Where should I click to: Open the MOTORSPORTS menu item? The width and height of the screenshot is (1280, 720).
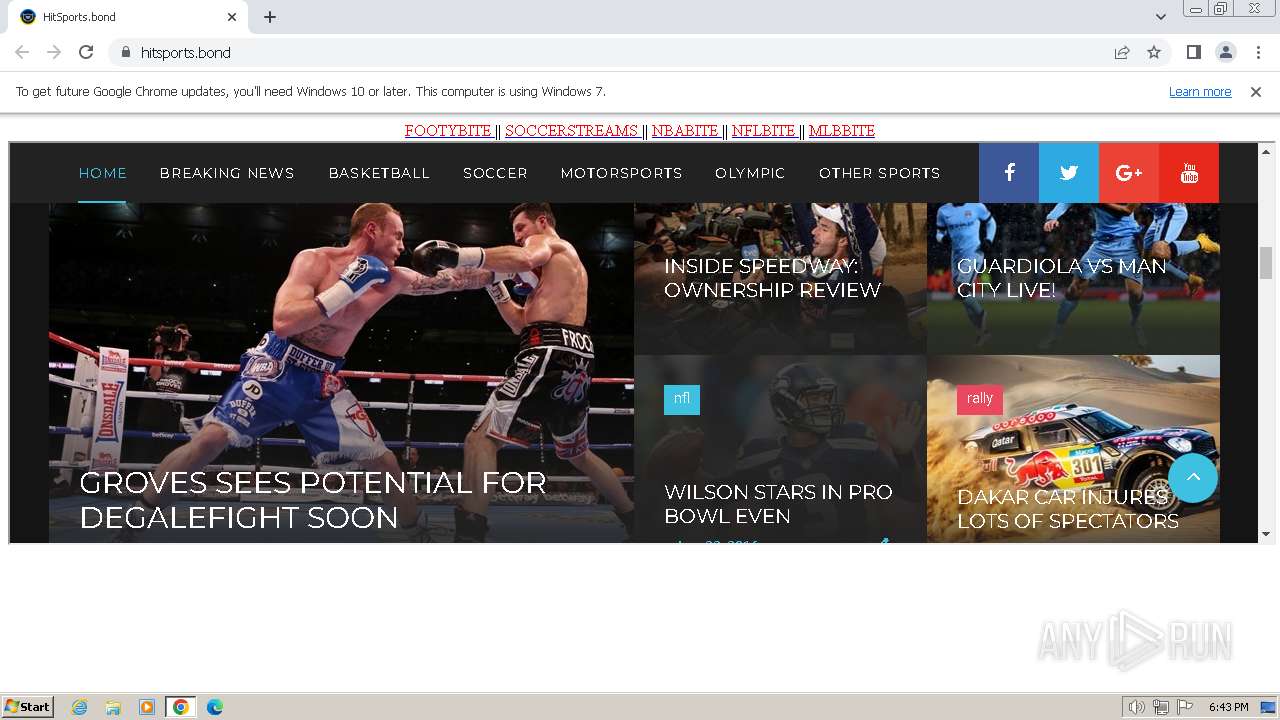pyautogui.click(x=621, y=173)
